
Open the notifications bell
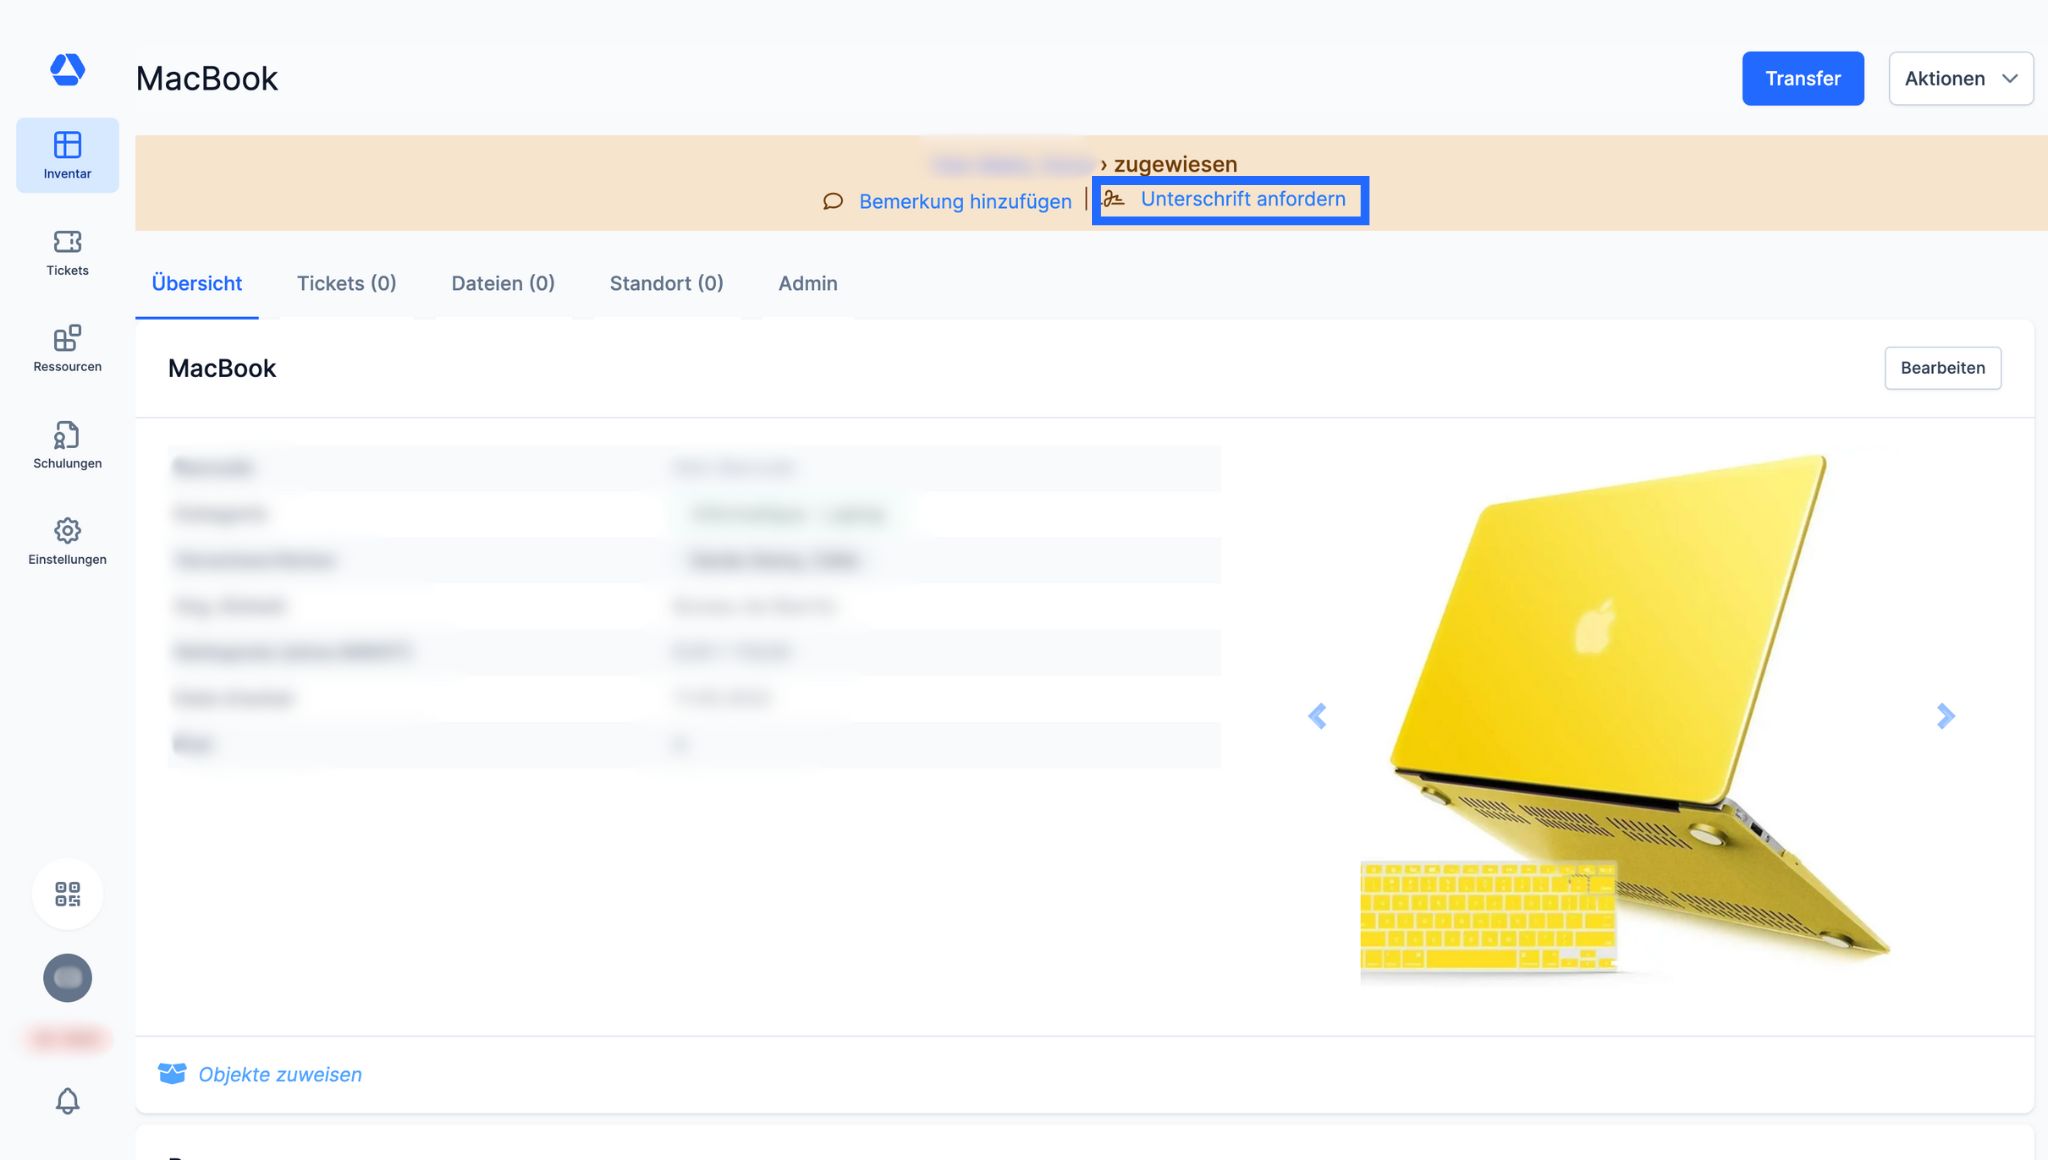pos(67,1101)
